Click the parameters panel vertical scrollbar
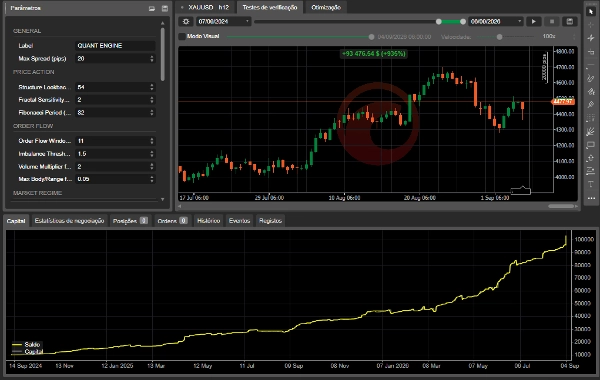Image resolution: width=600 pixels, height=380 pixels. (163, 54)
